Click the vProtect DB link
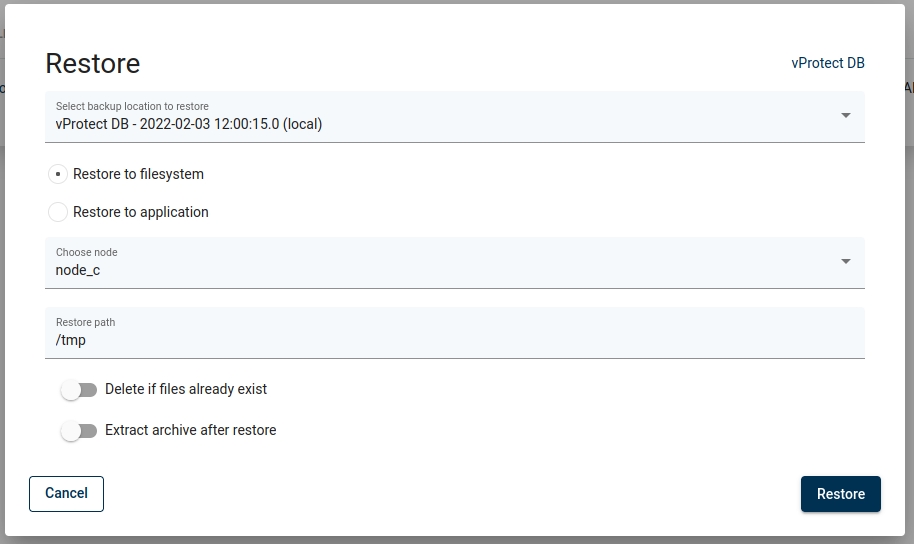This screenshot has height=544, width=914. click(827, 63)
